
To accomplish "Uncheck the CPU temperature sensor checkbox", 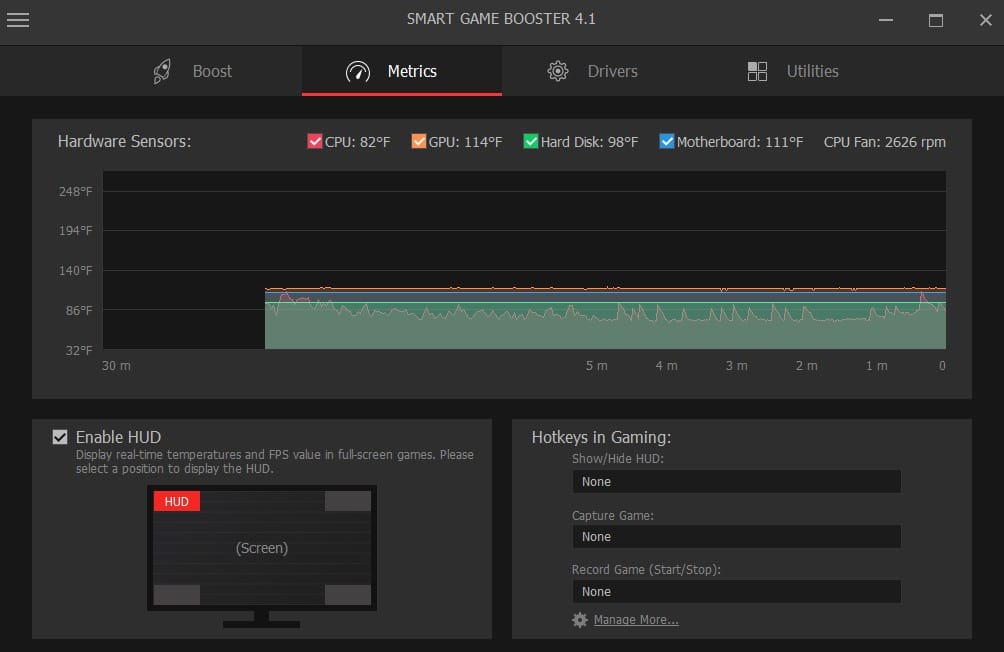I will (314, 141).
